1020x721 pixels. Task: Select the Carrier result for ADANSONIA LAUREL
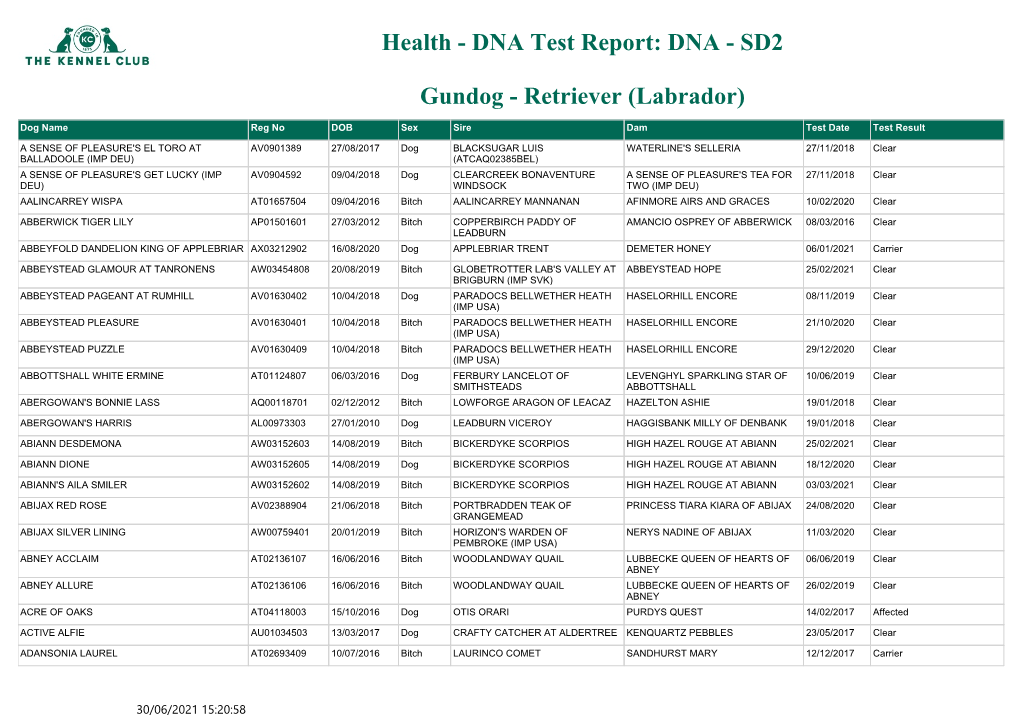tap(887, 653)
